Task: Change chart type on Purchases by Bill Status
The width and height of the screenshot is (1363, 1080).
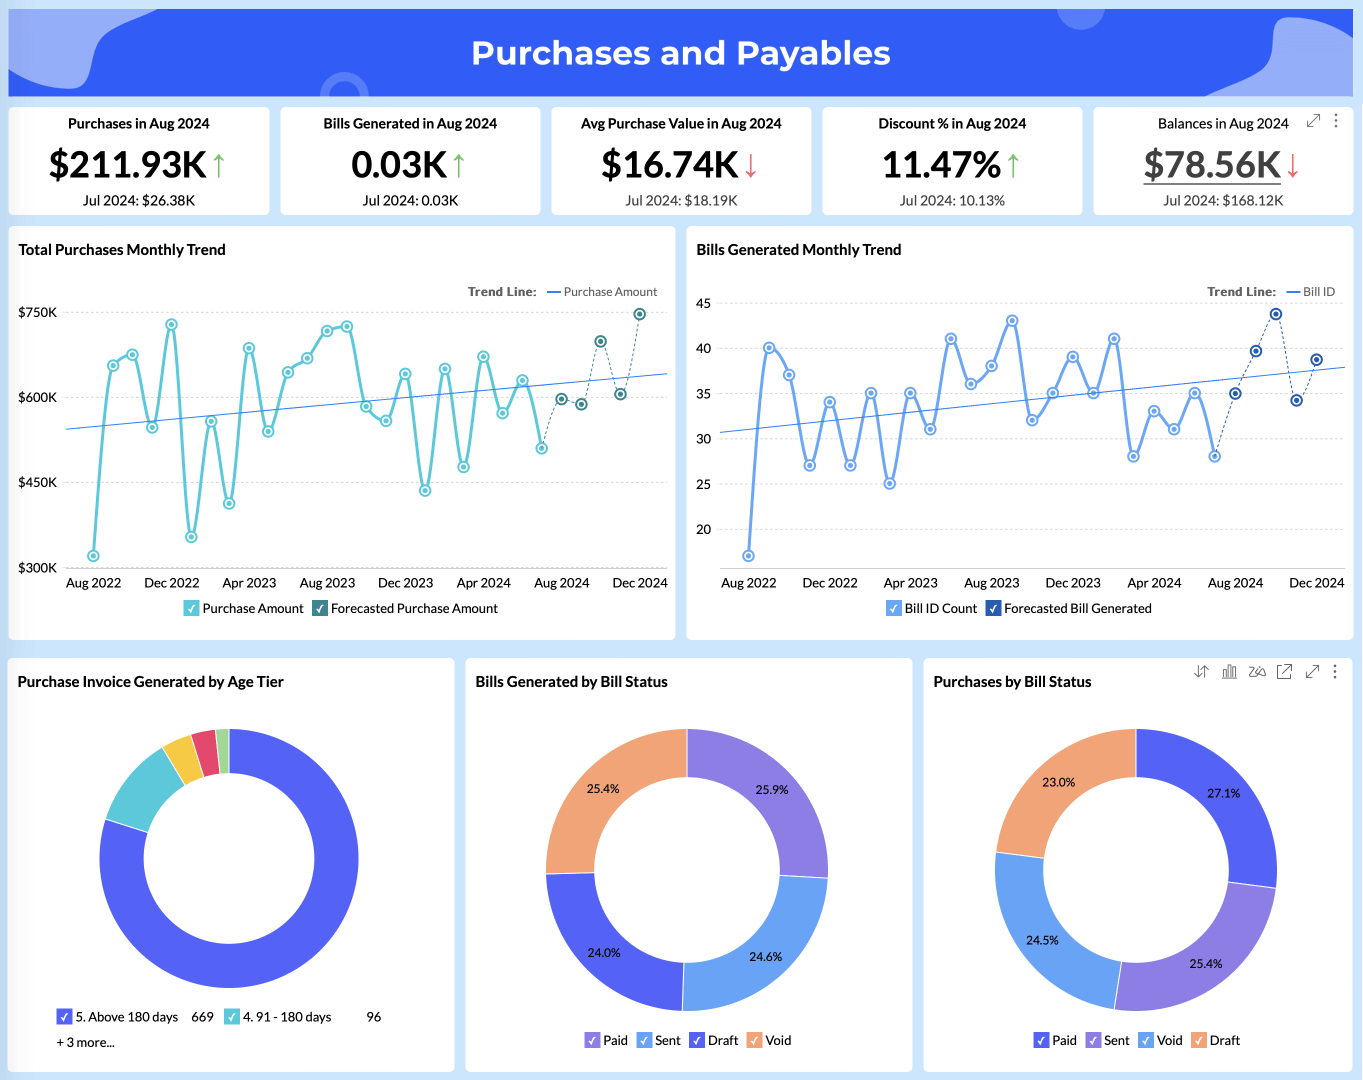Action: coord(1229,672)
